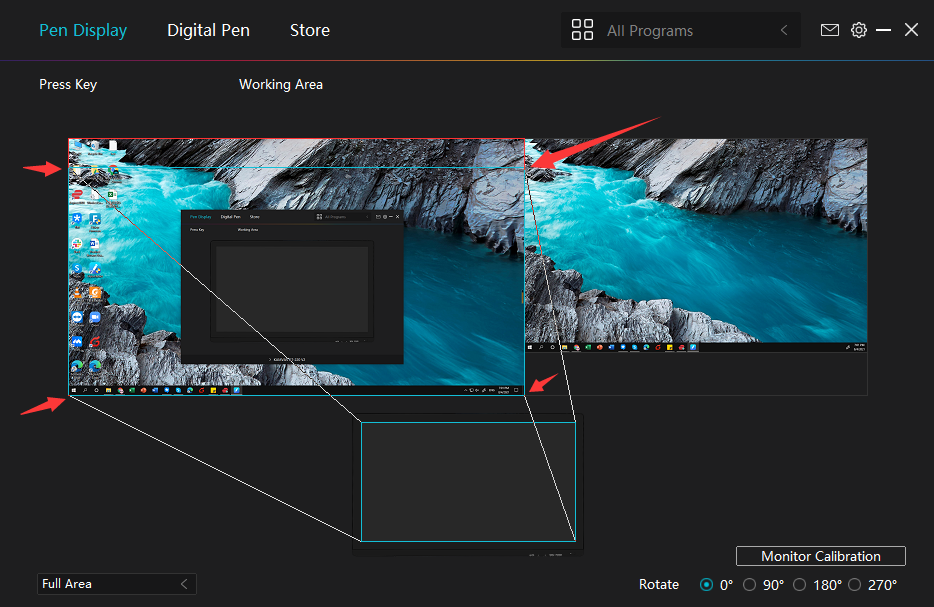Click the search icon in the preview taskbar
934x607 pixels.
(85, 389)
